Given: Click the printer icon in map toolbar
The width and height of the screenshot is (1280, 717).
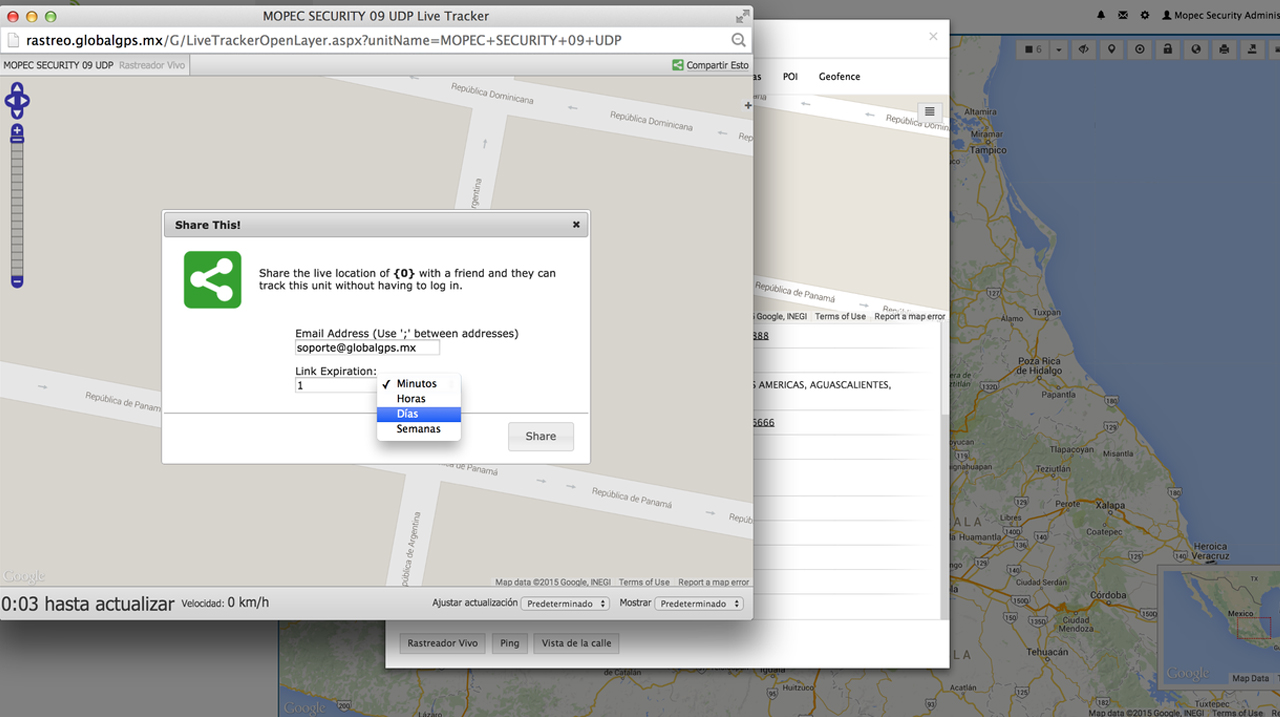Looking at the screenshot, I should (1224, 50).
